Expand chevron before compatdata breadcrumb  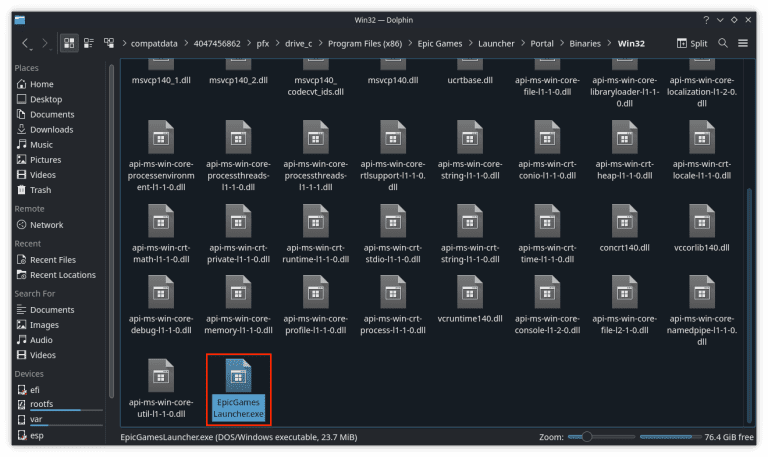124,44
